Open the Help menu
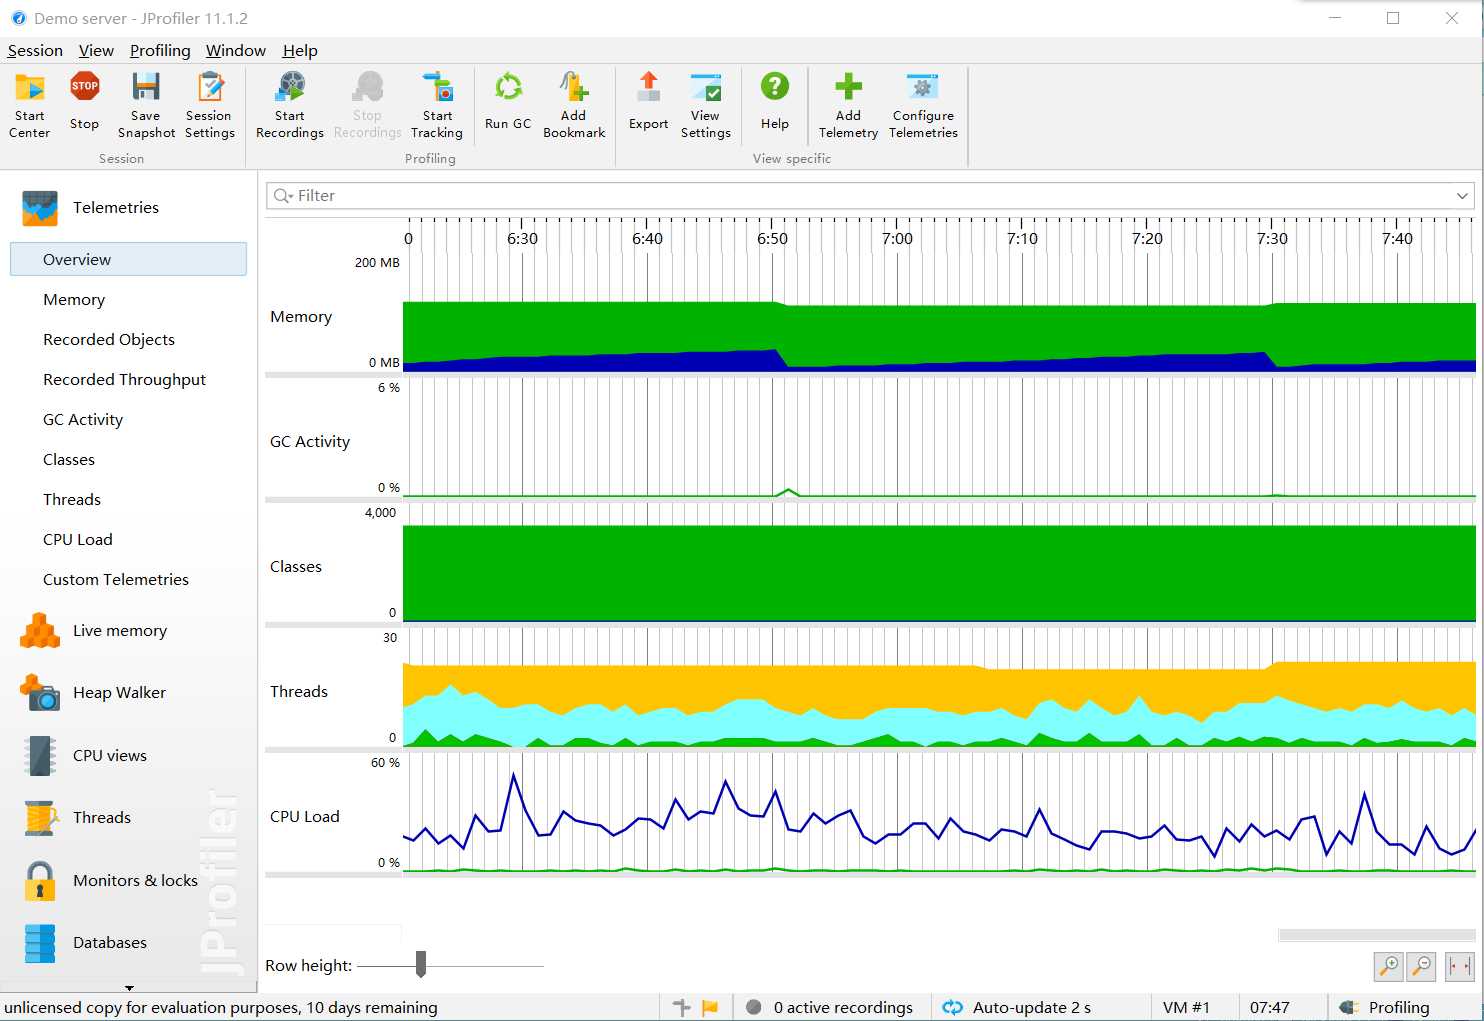Screen dimensions: 1484x1021 pos(300,51)
